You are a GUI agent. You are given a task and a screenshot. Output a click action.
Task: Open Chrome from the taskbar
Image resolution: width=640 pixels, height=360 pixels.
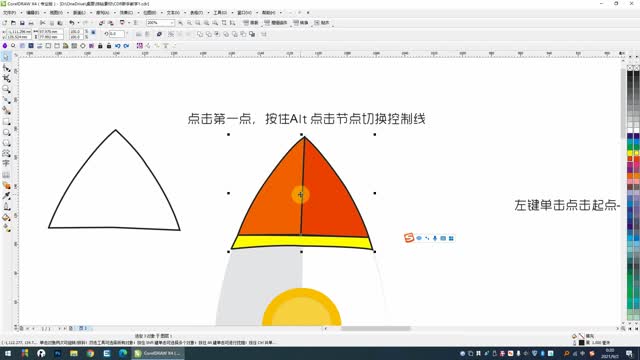click(x=90, y=353)
